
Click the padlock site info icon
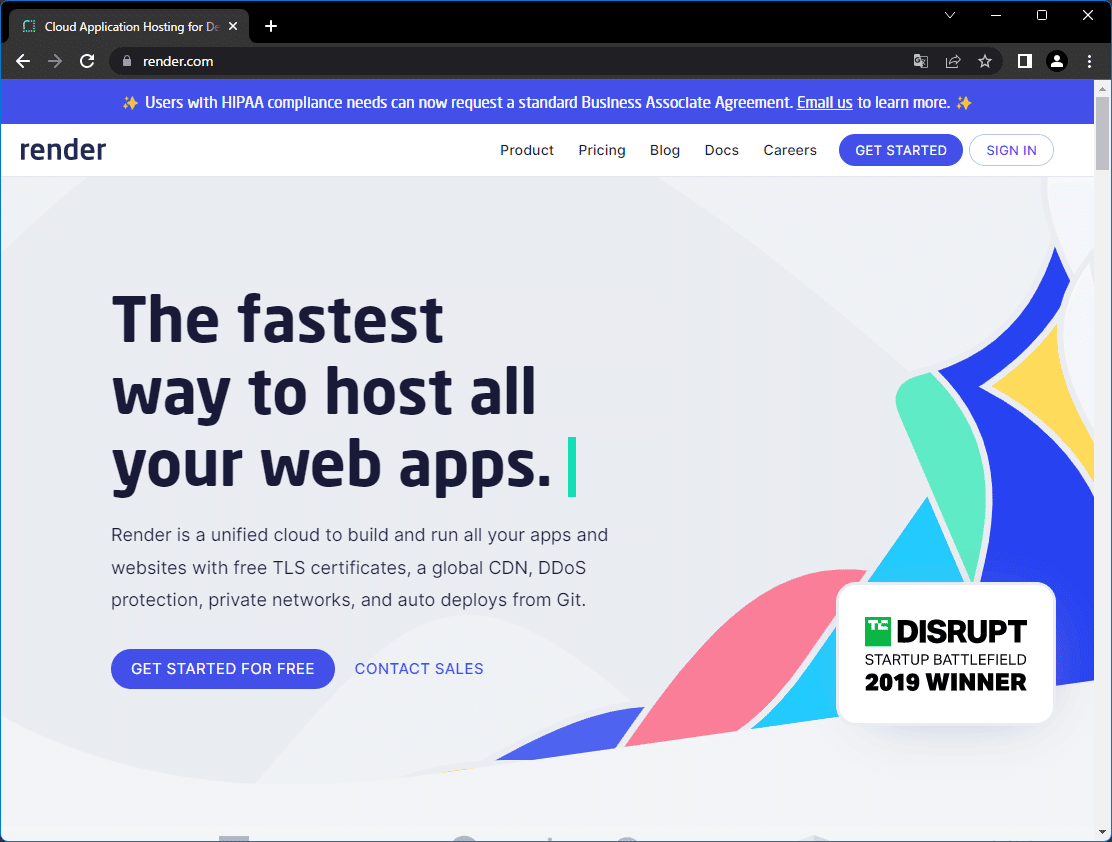pyautogui.click(x=127, y=62)
